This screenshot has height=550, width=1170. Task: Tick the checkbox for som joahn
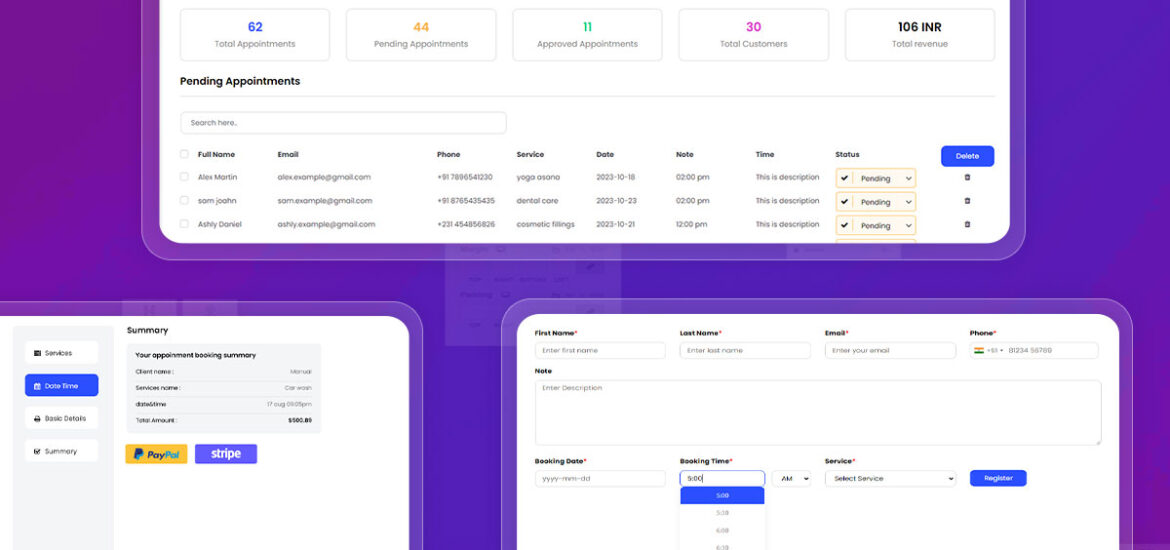coord(184,201)
